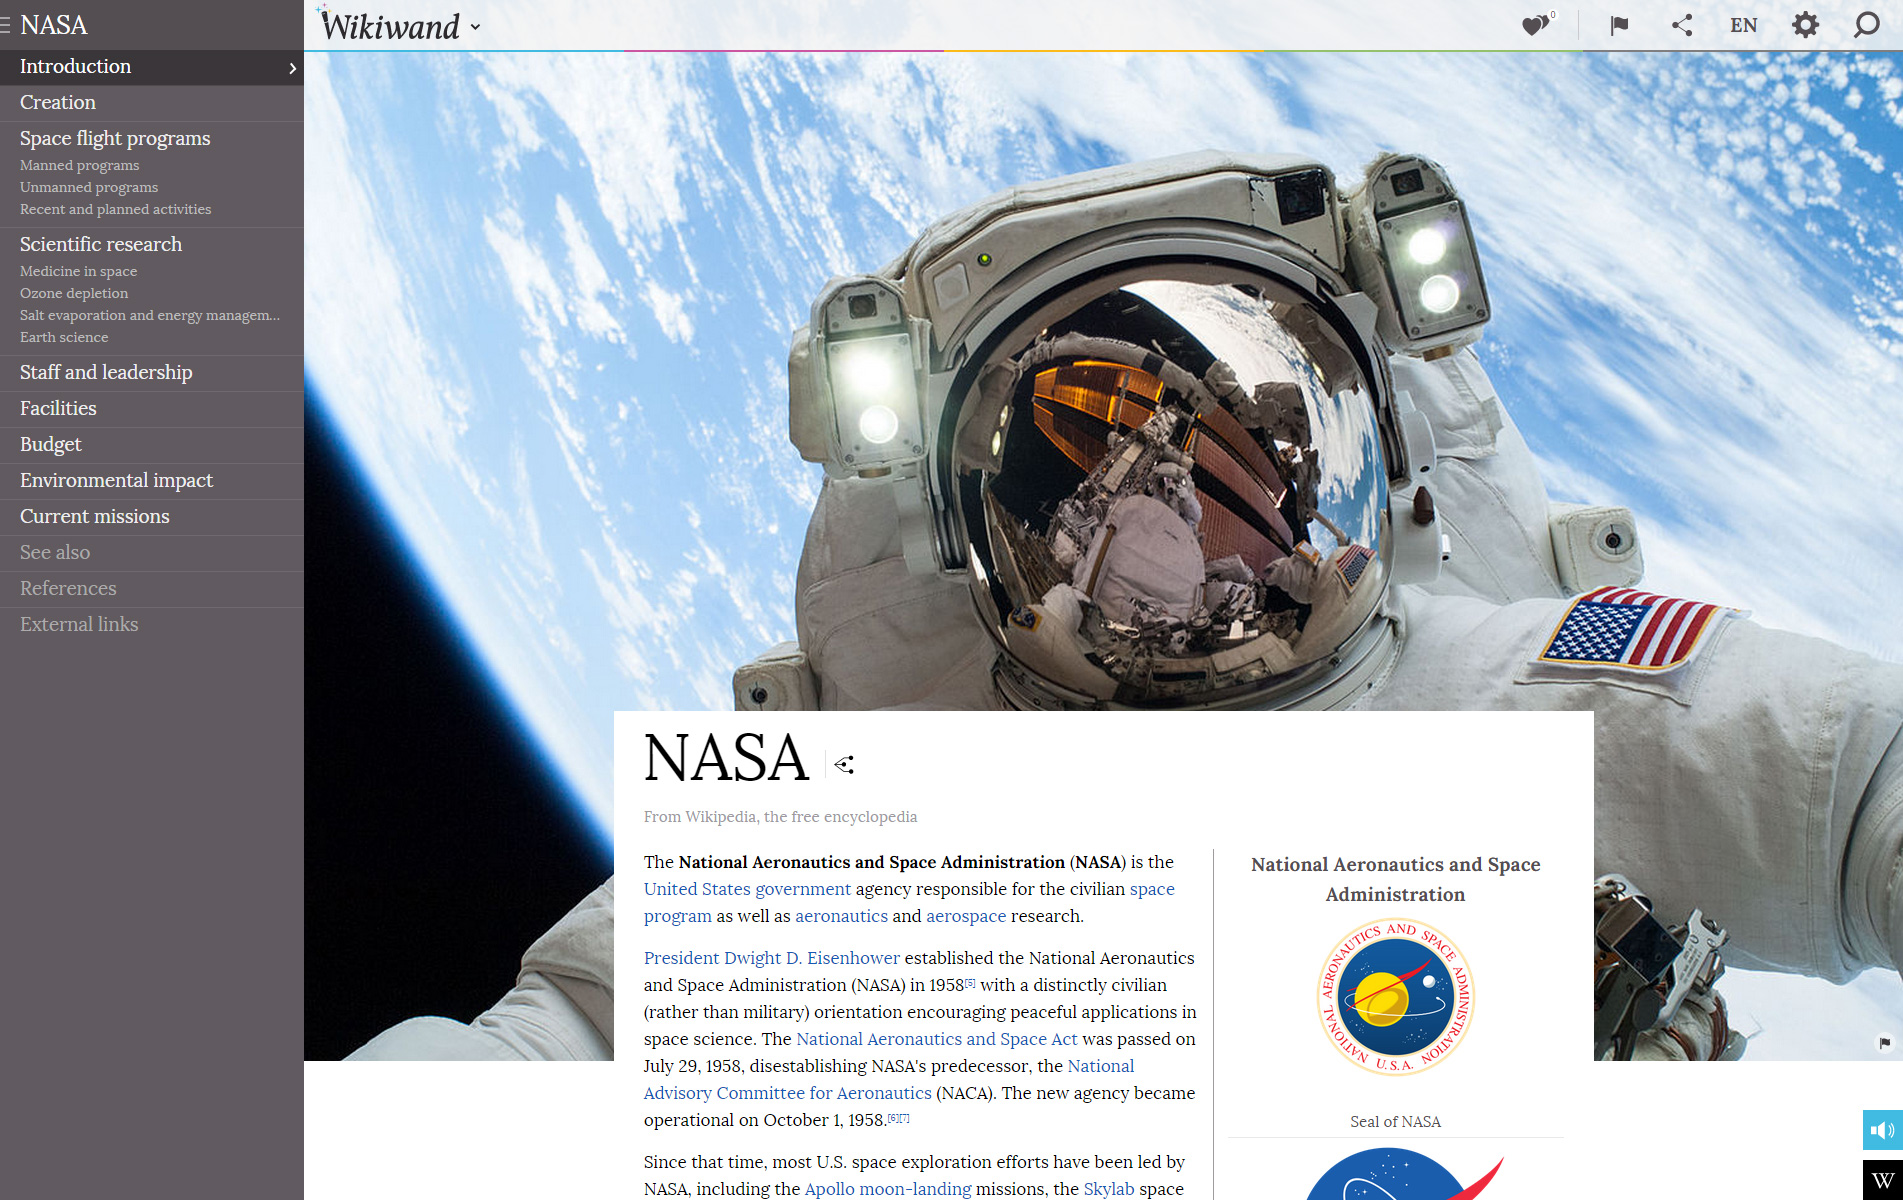Click 'Seal of NASA' caption

click(1395, 1122)
